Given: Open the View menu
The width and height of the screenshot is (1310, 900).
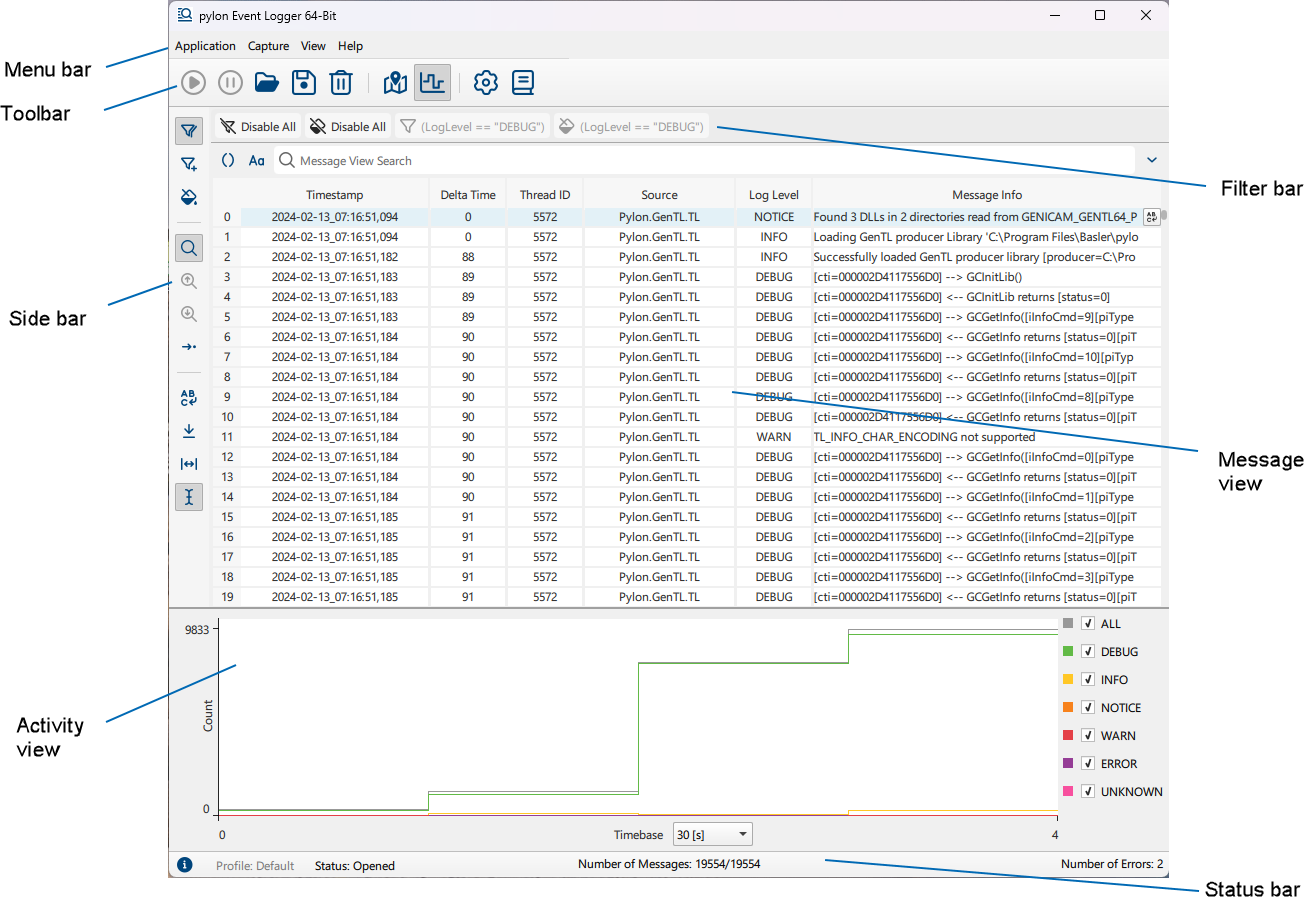Looking at the screenshot, I should pyautogui.click(x=313, y=46).
